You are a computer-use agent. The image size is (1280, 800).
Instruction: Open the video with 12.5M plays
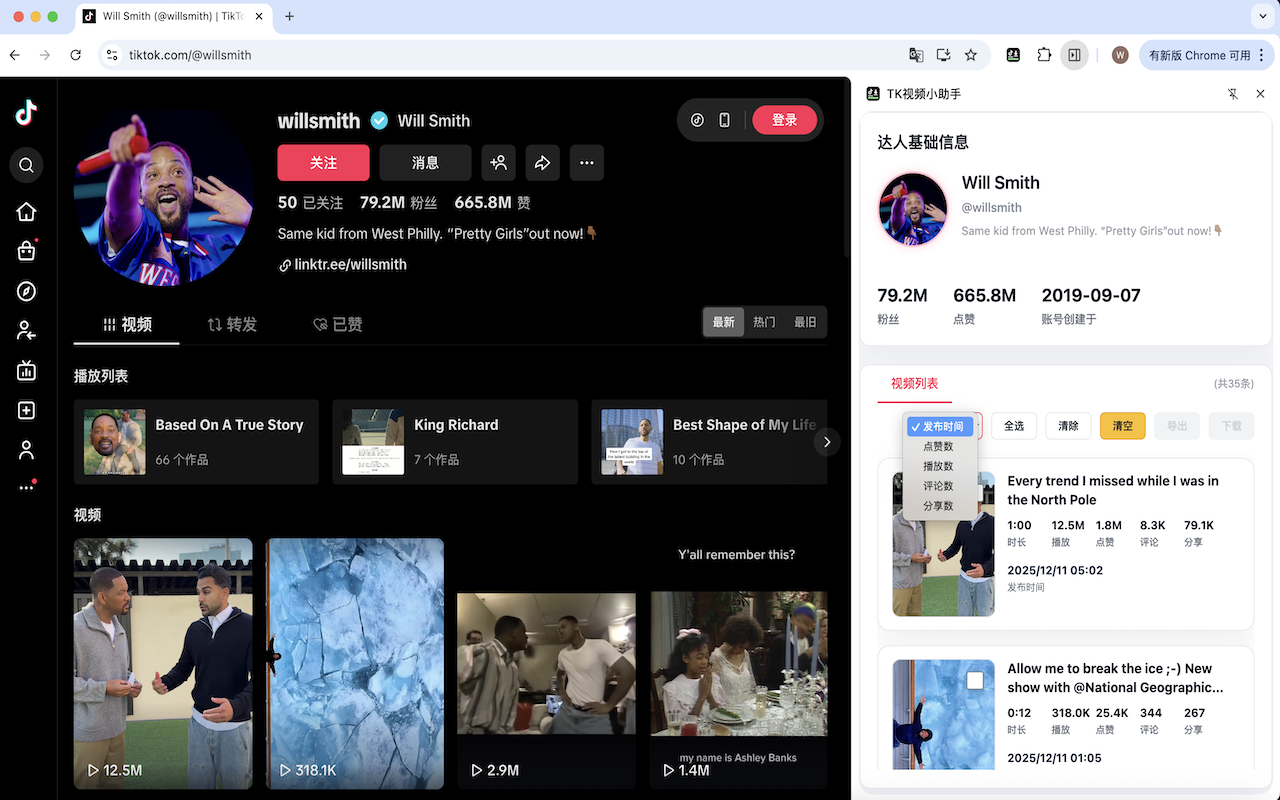click(x=163, y=664)
